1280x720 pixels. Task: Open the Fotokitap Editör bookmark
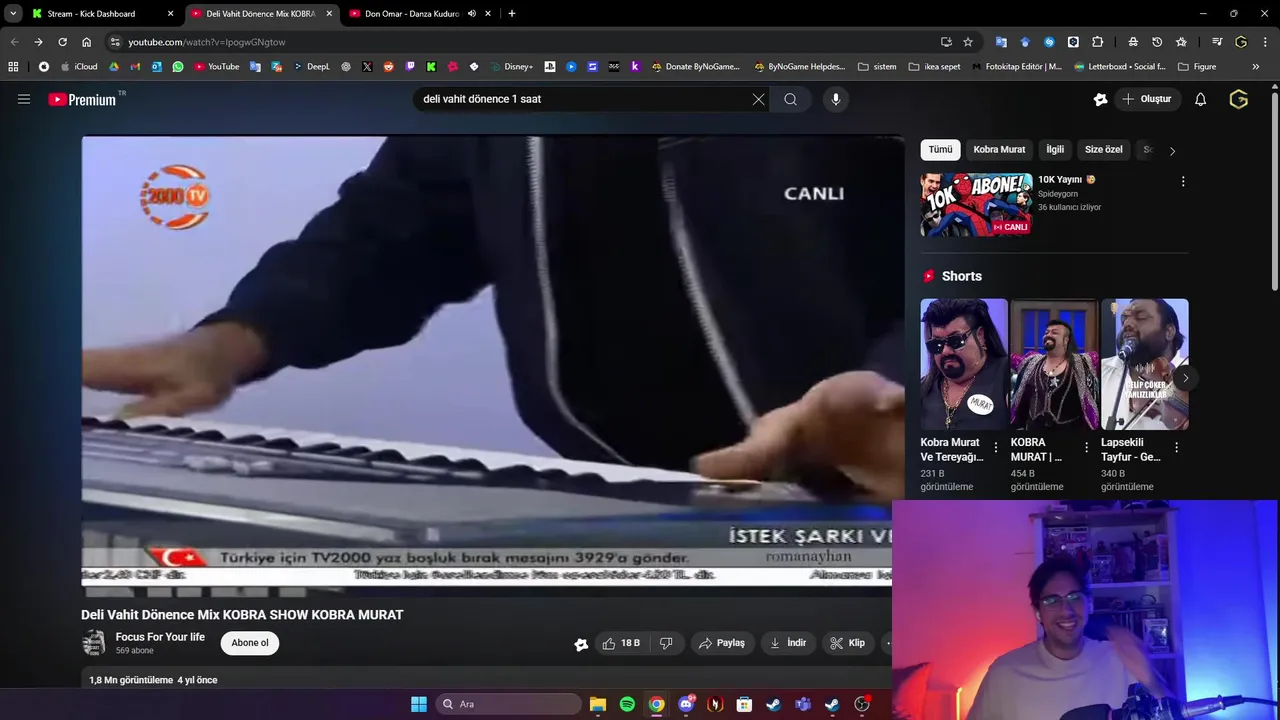coord(1016,67)
